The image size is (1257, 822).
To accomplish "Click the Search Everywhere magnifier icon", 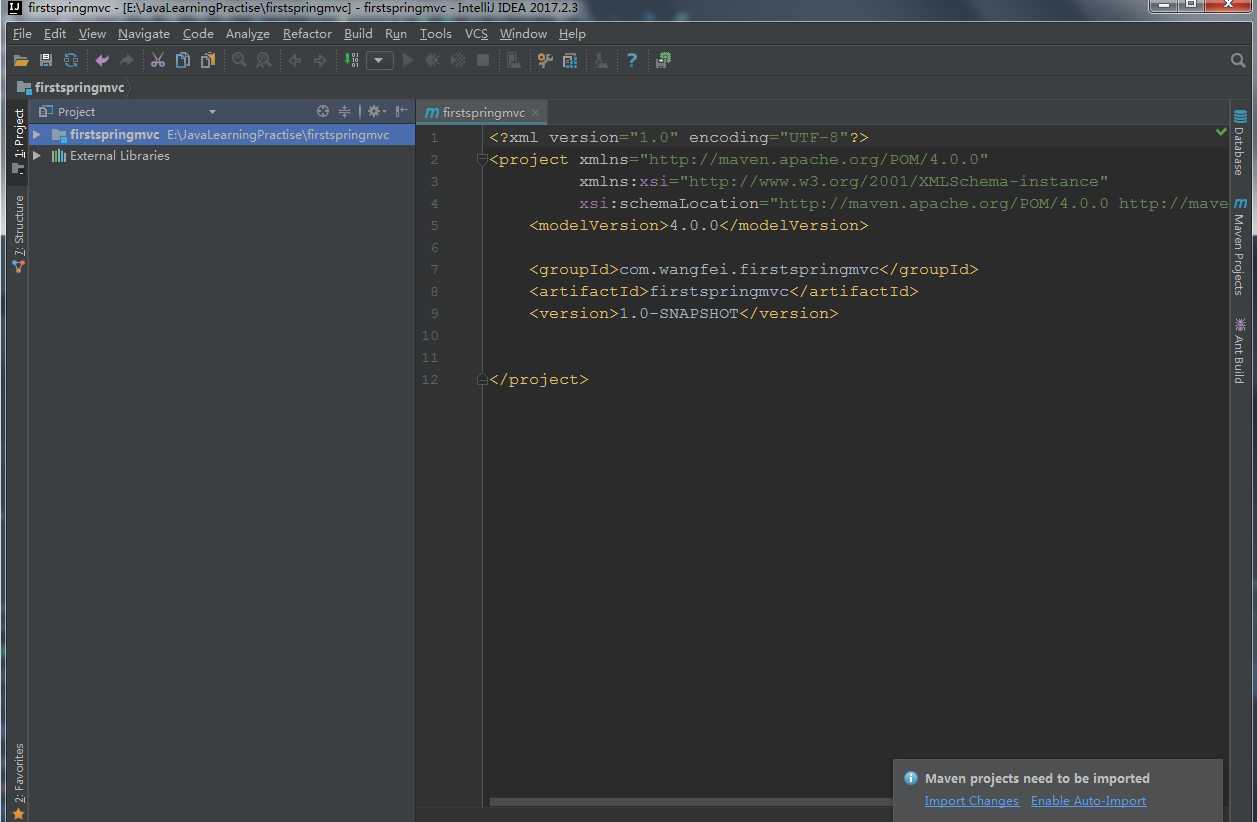I will 1238,60.
